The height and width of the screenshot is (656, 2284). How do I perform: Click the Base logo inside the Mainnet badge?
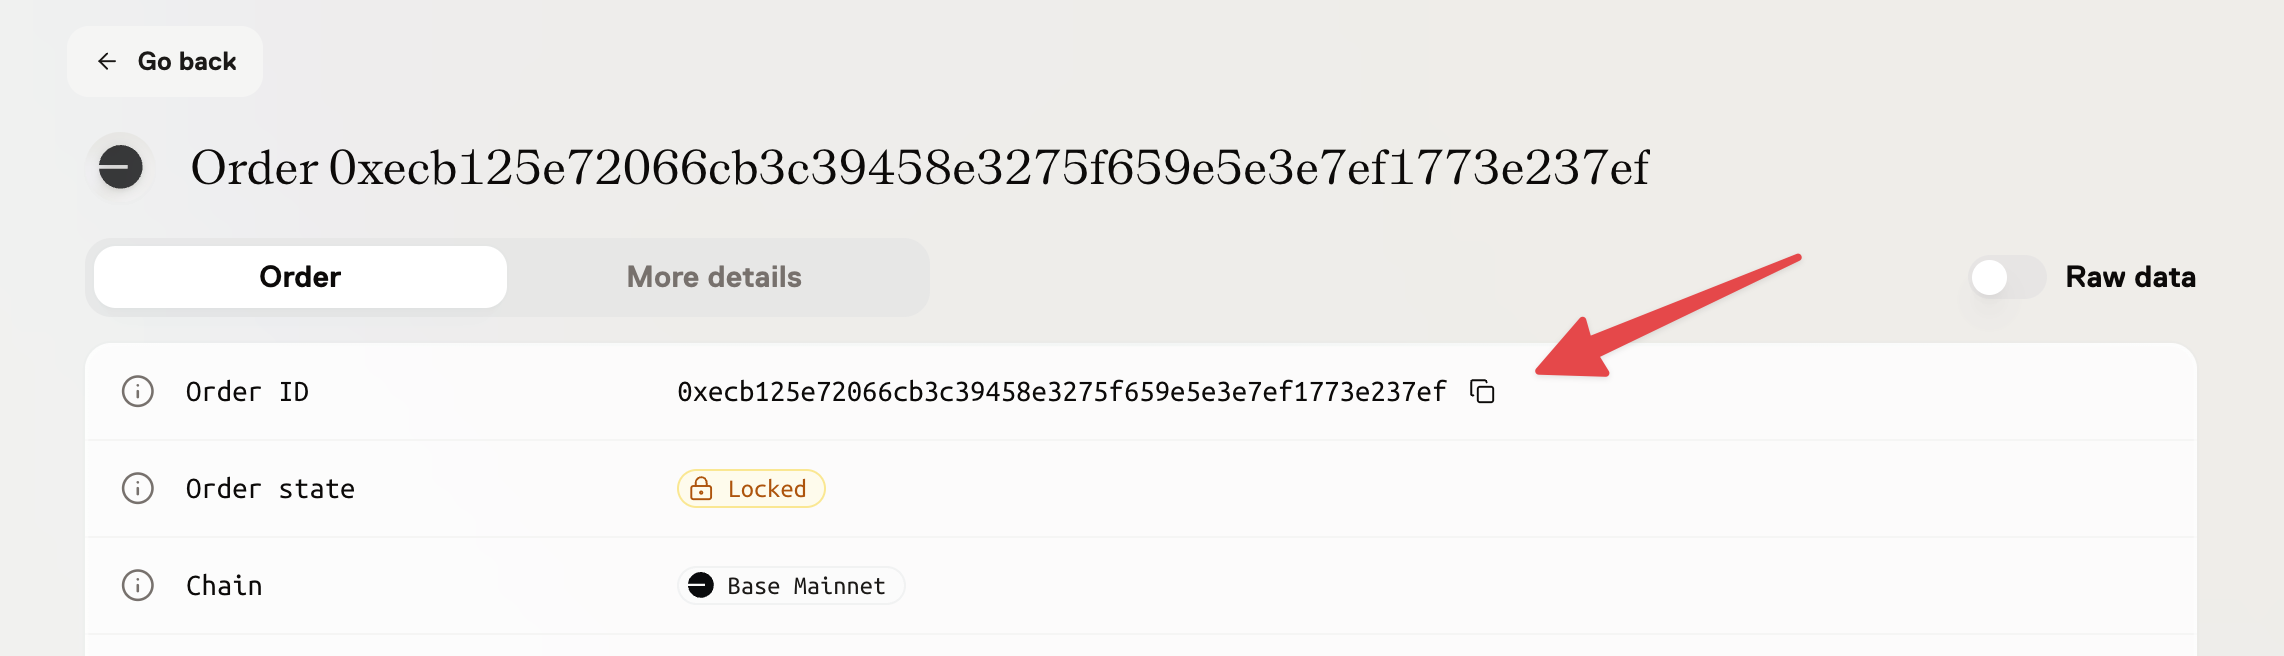(x=701, y=586)
